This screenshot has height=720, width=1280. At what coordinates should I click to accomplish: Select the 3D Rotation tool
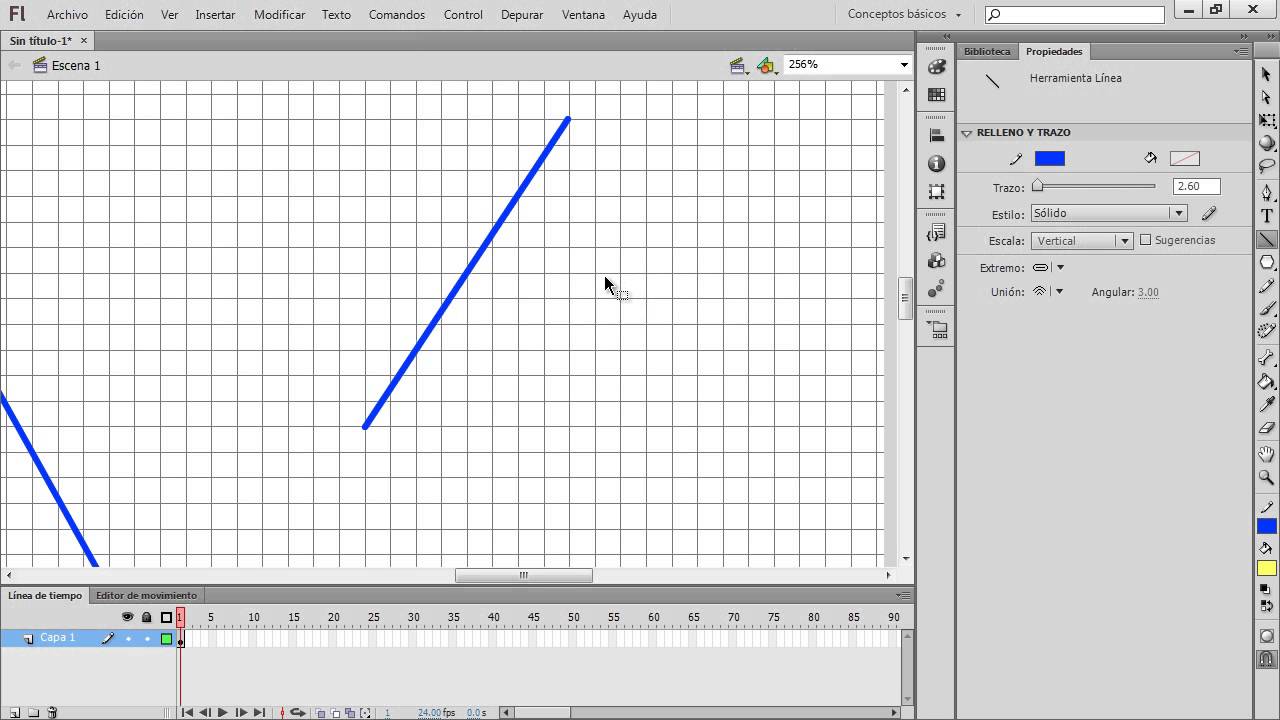(x=1266, y=143)
